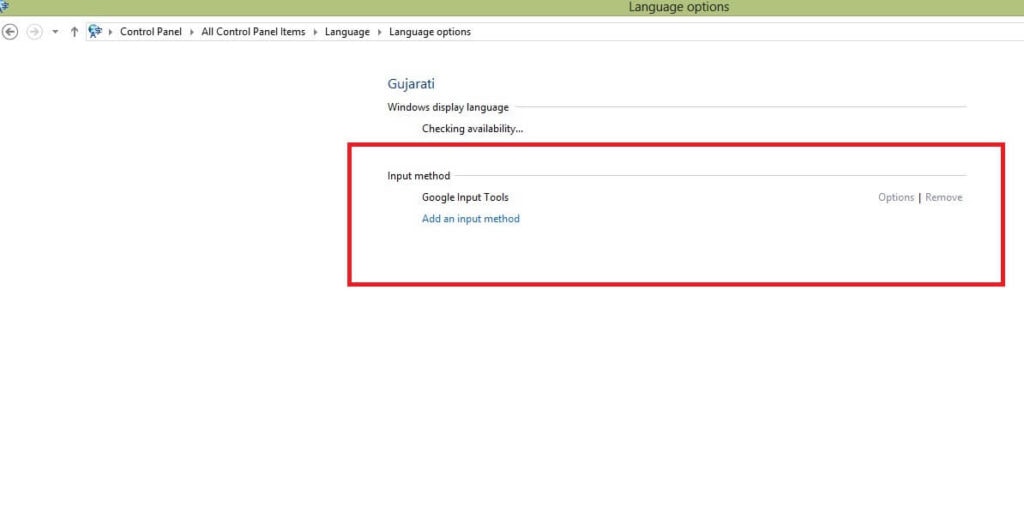Click the Forward navigation arrow

coord(34,31)
